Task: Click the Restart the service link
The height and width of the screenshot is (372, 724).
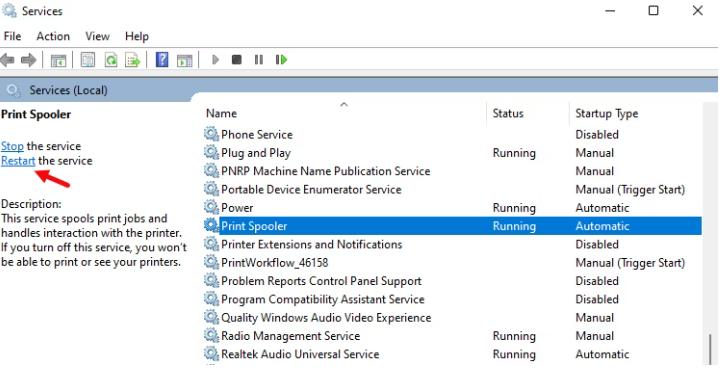Action: click(18, 161)
